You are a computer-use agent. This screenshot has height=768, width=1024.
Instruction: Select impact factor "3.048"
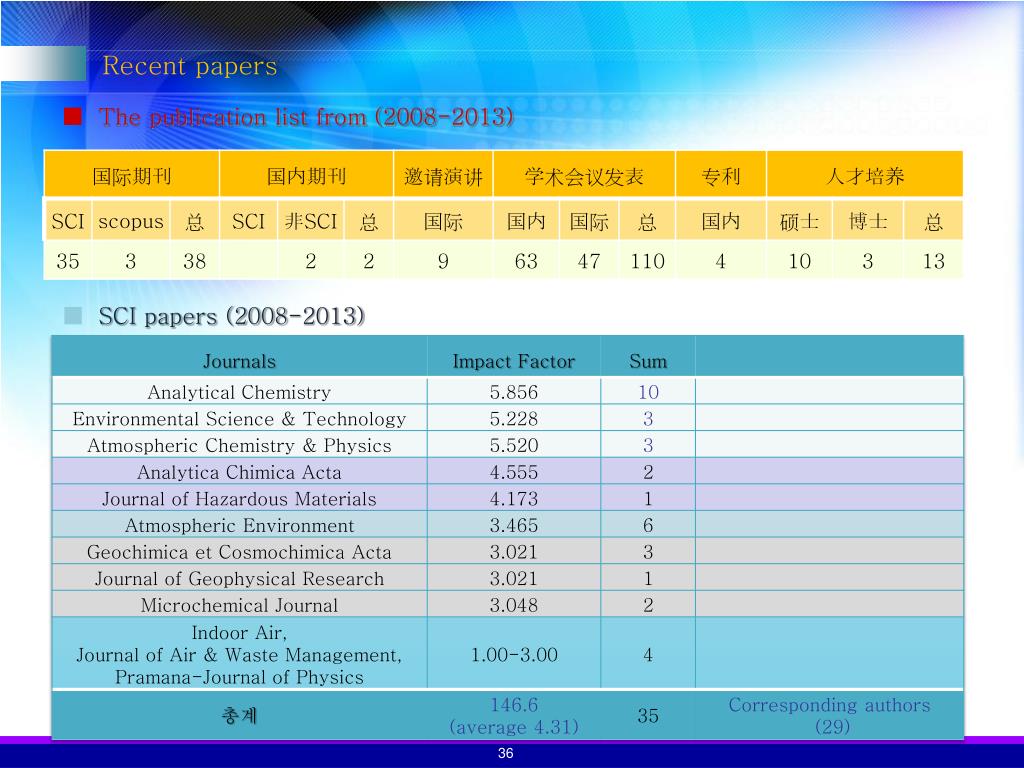pyautogui.click(x=514, y=605)
